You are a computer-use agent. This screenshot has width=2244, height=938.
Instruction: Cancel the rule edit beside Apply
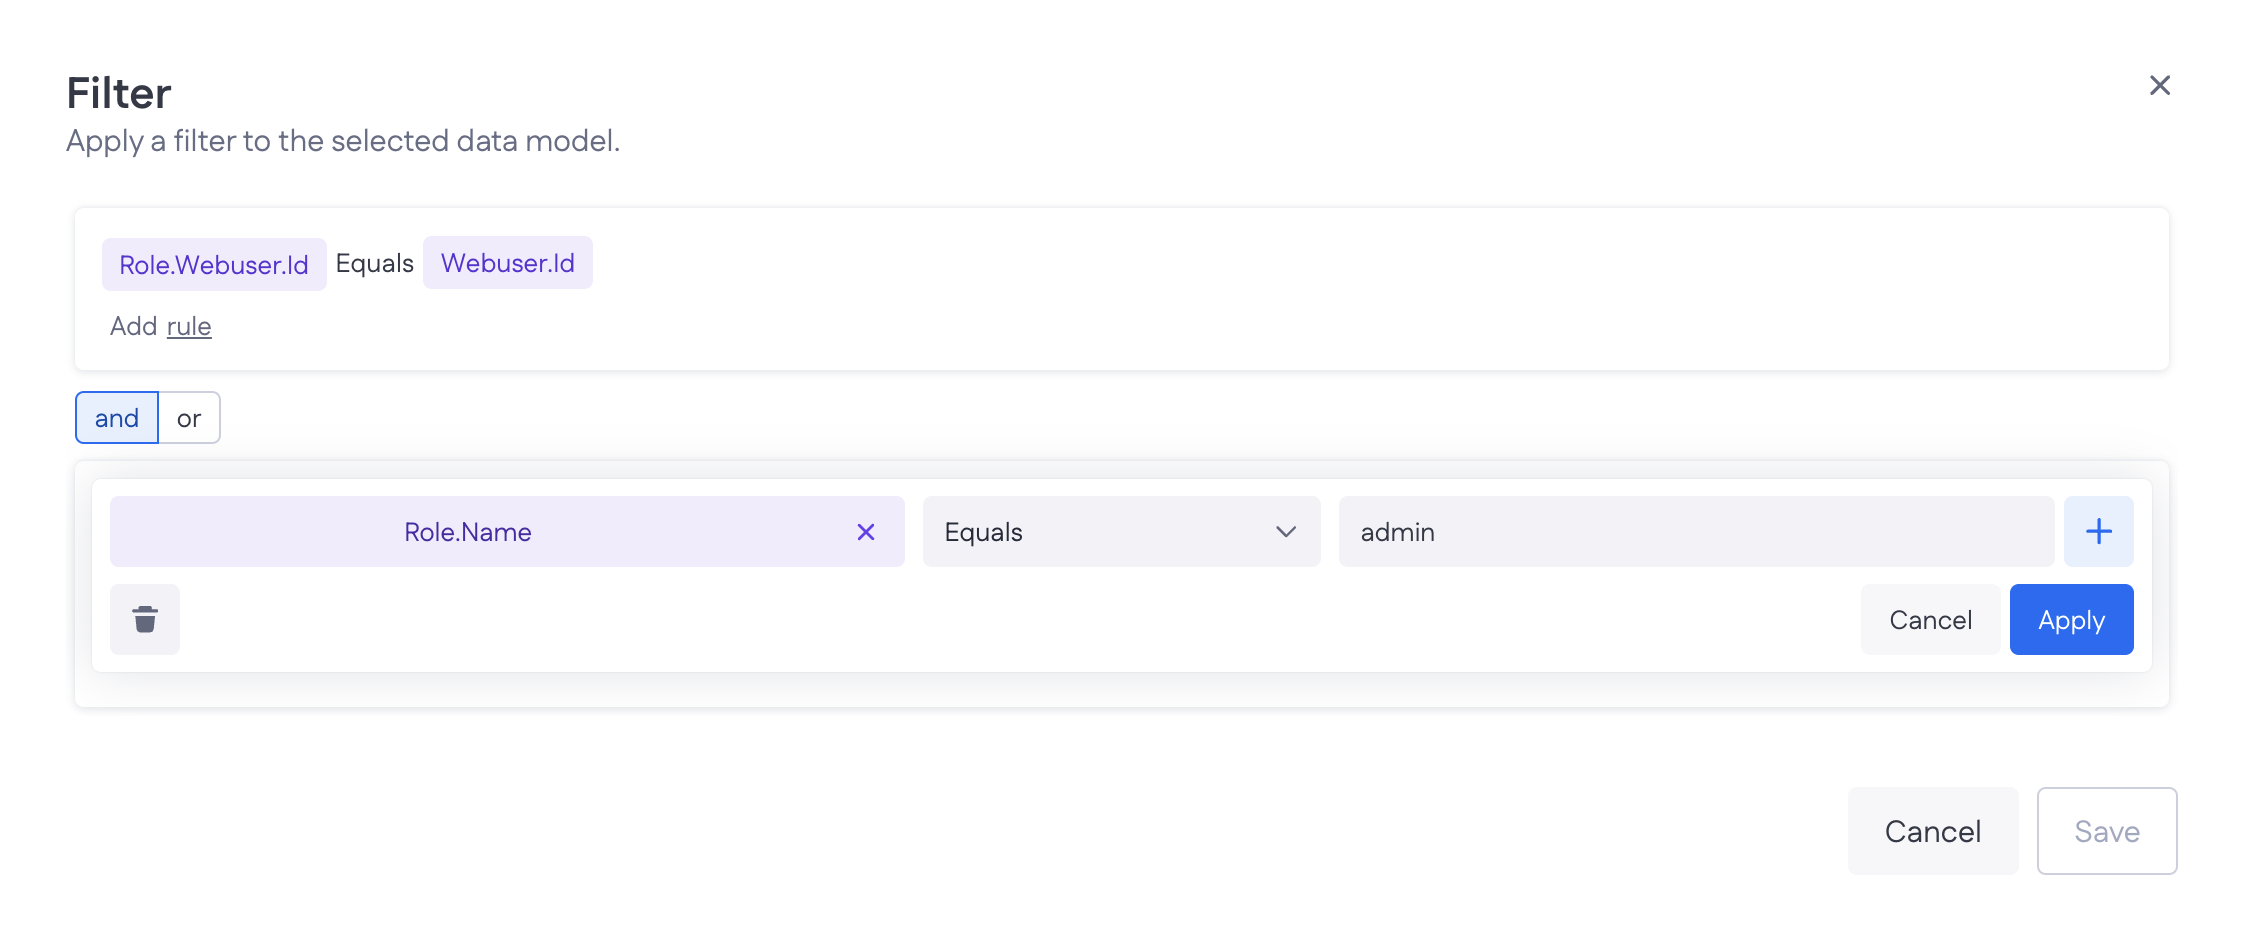(1930, 620)
